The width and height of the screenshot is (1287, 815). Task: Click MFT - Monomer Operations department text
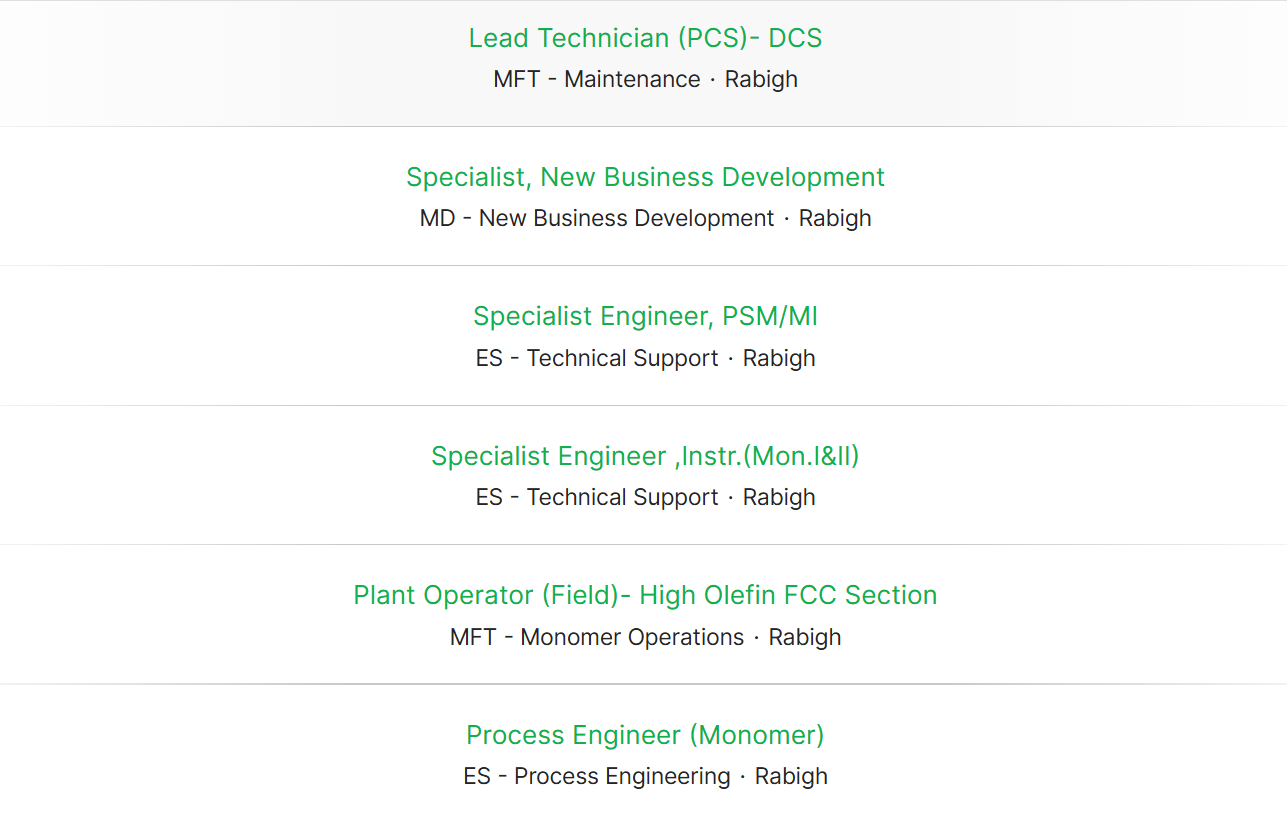coord(597,637)
